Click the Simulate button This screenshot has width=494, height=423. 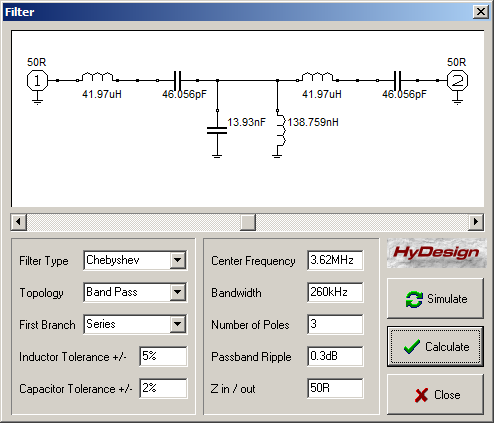(x=435, y=299)
